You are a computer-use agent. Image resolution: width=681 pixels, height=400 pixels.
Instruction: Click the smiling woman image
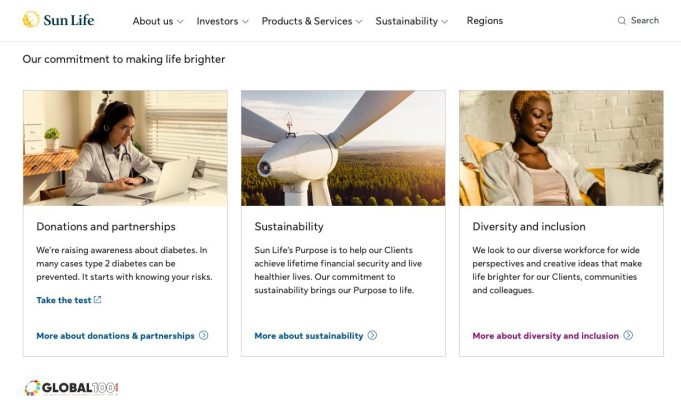click(x=561, y=148)
